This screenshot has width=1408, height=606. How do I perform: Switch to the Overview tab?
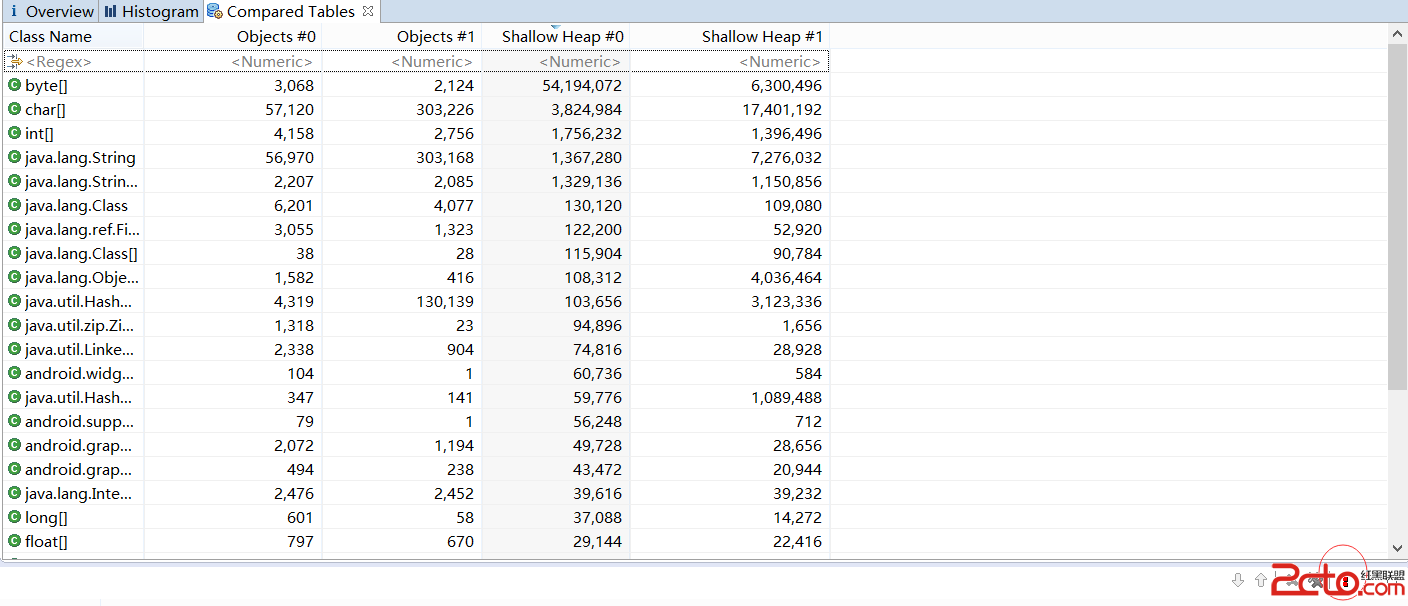click(50, 12)
